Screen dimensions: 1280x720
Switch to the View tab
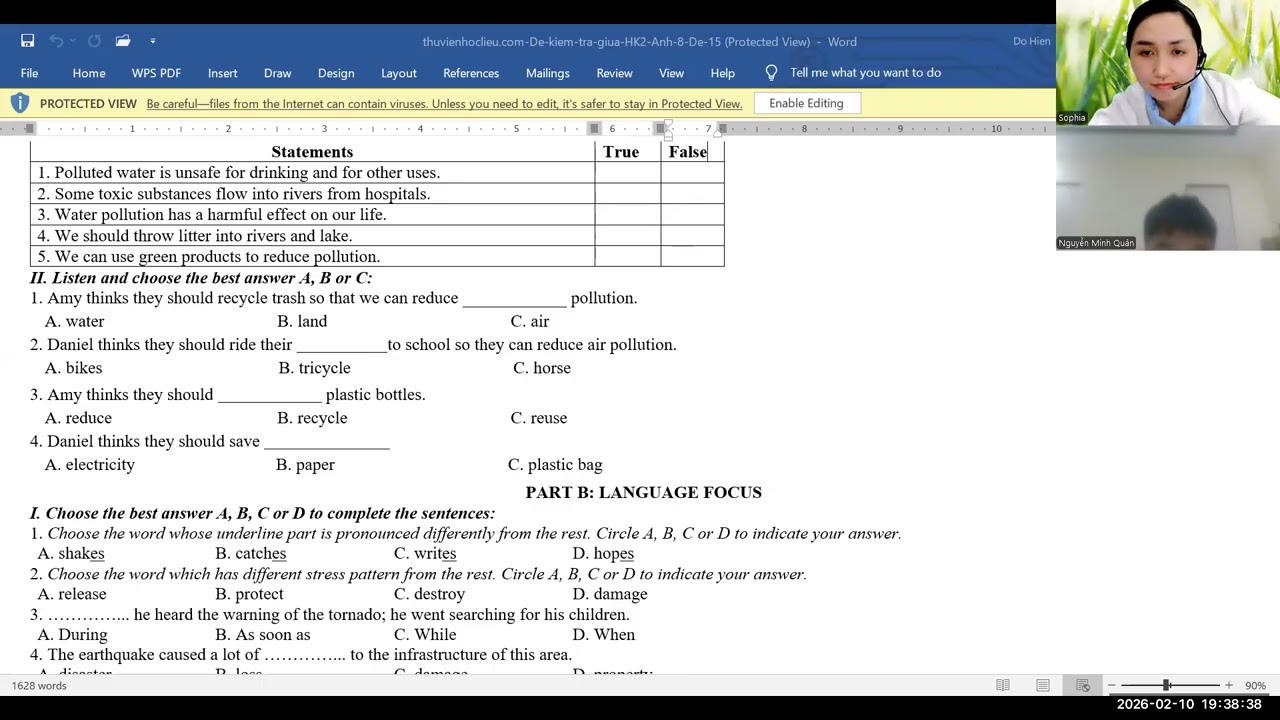671,73
